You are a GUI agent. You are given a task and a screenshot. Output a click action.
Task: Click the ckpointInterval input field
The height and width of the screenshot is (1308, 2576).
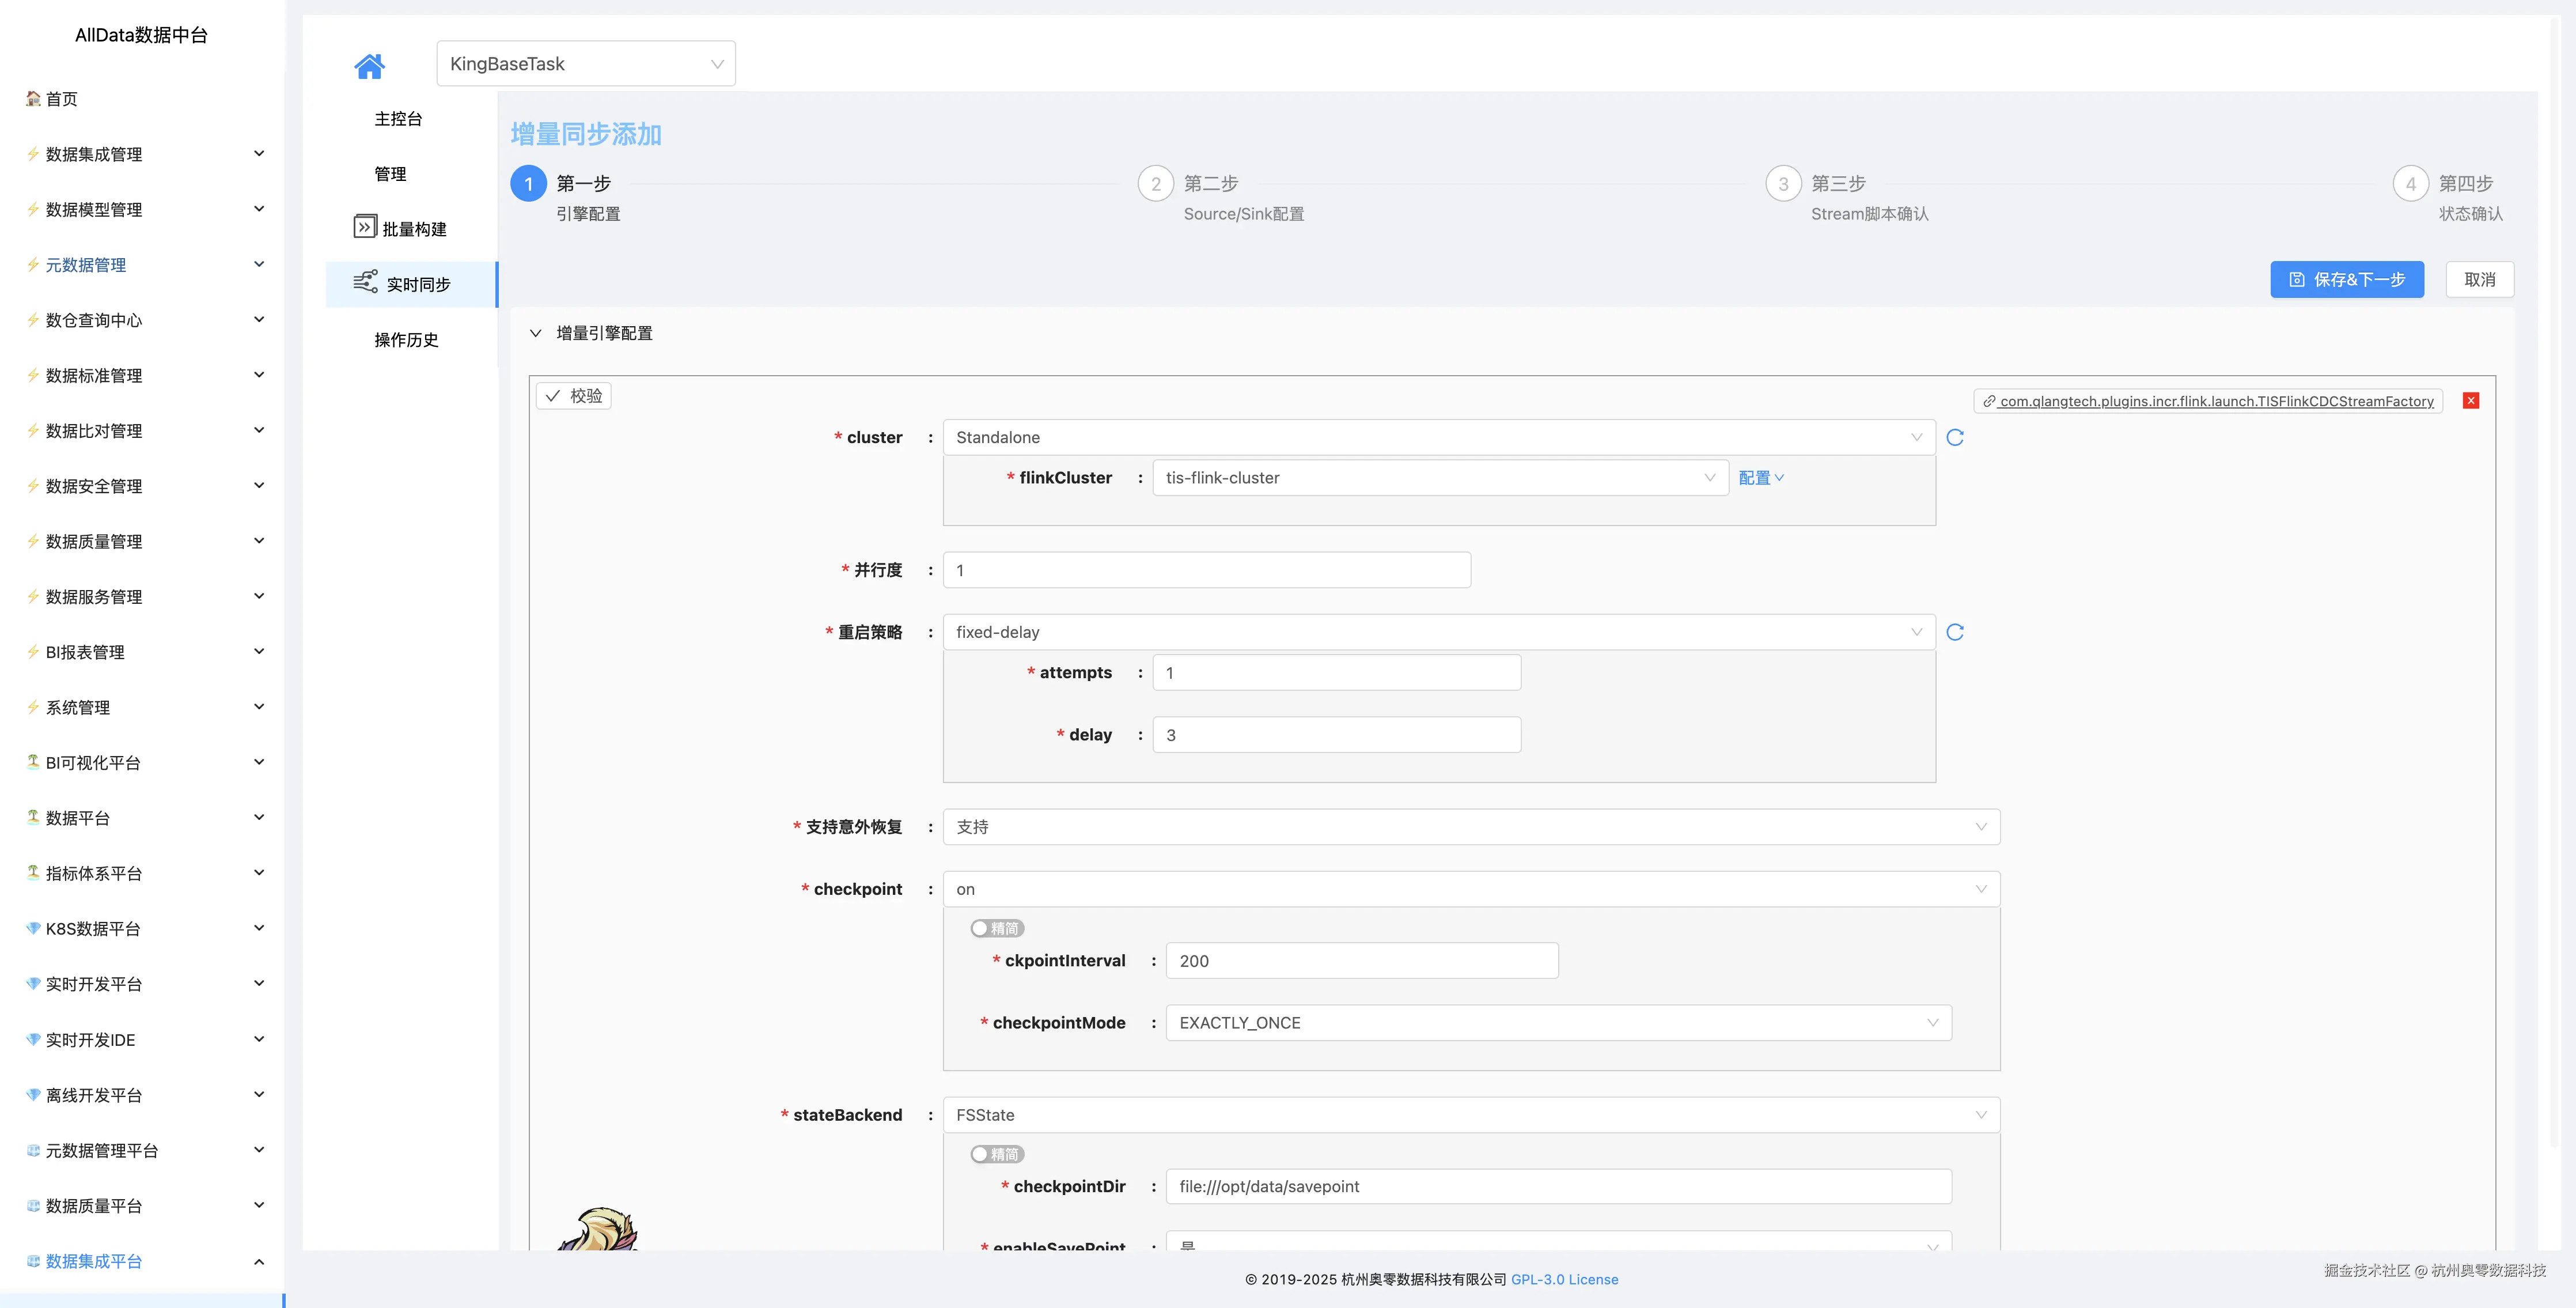1361,961
